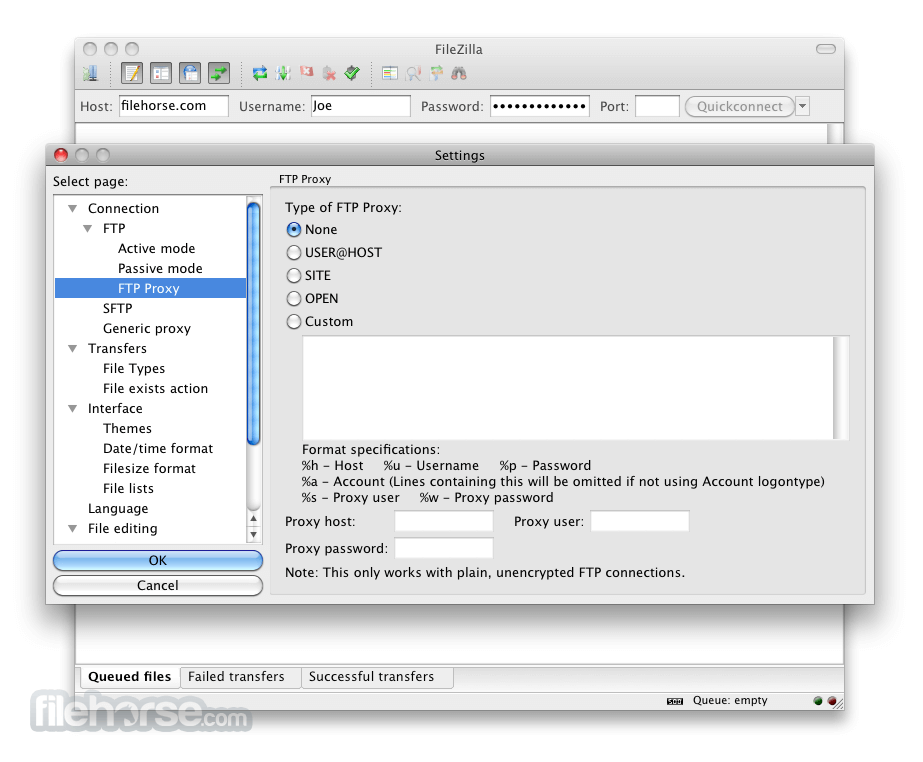The image size is (923, 762).
Task: Click the Quickconnect button
Action: (739, 107)
